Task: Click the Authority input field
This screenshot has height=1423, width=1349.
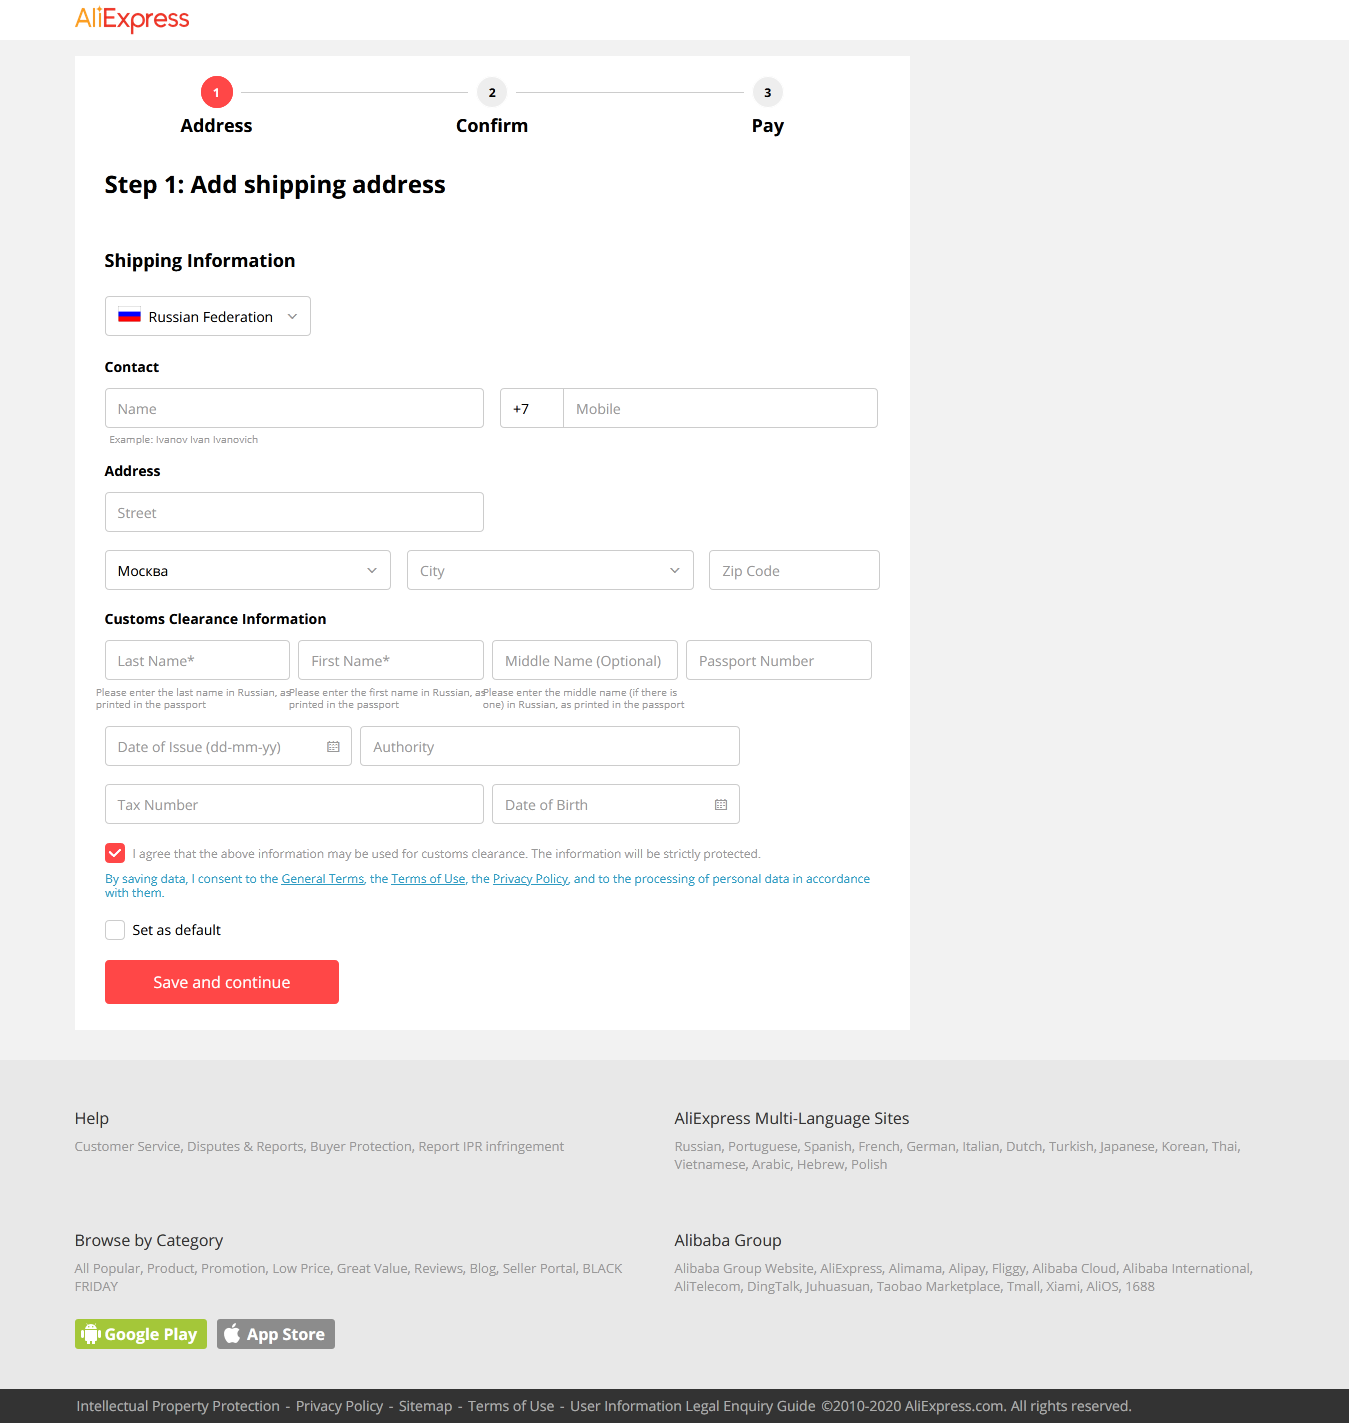Action: (550, 746)
